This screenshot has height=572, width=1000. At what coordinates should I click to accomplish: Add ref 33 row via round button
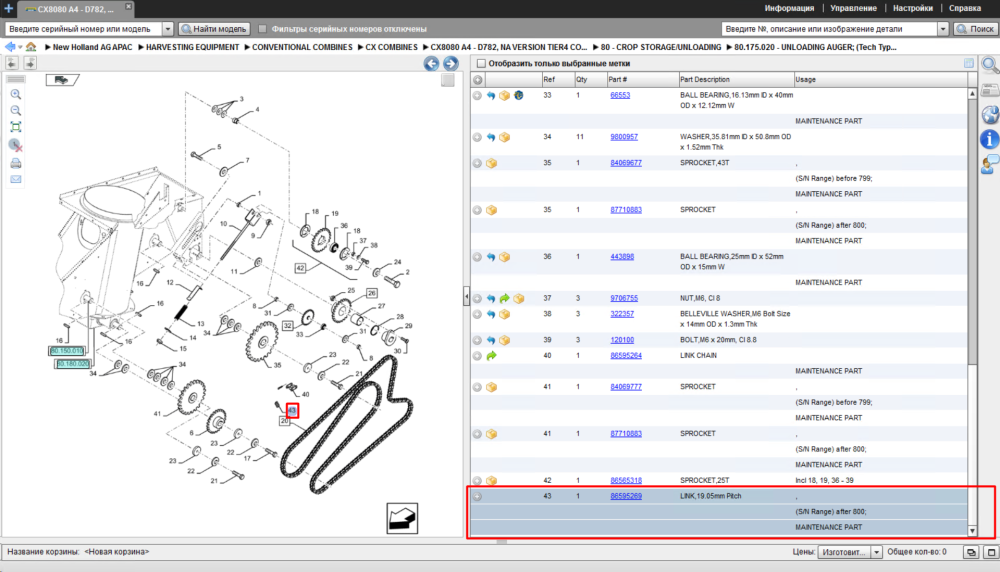(477, 96)
